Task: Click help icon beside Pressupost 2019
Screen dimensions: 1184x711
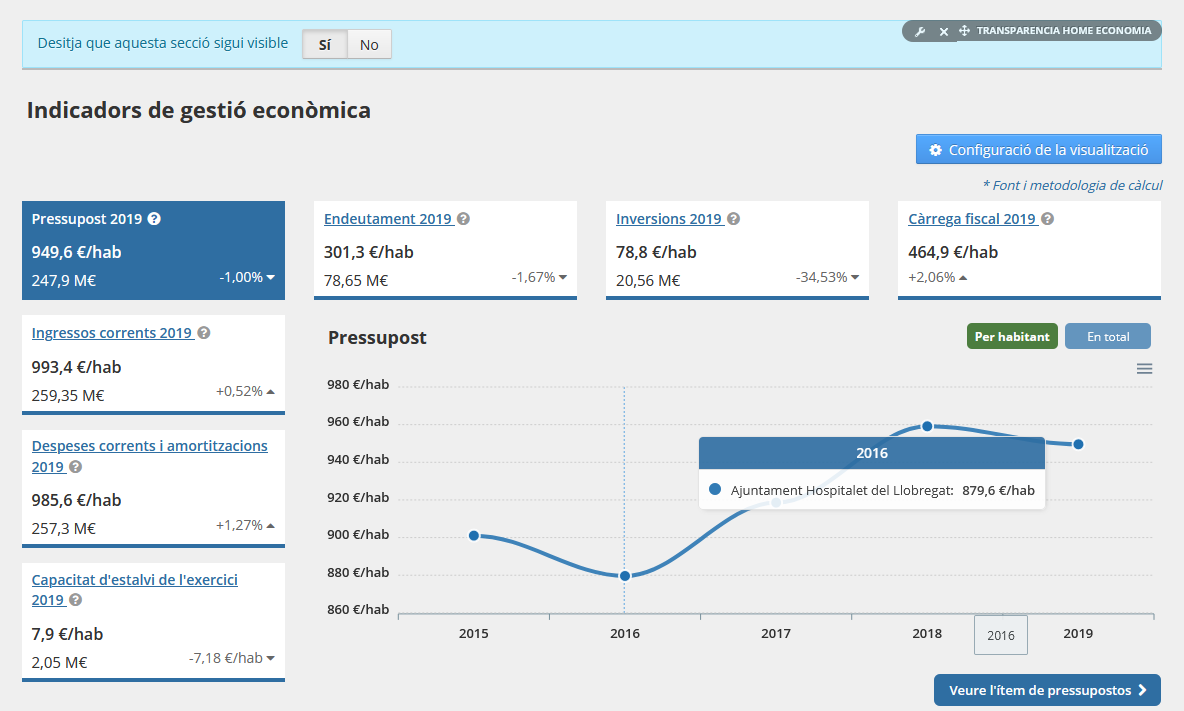Action: point(154,219)
